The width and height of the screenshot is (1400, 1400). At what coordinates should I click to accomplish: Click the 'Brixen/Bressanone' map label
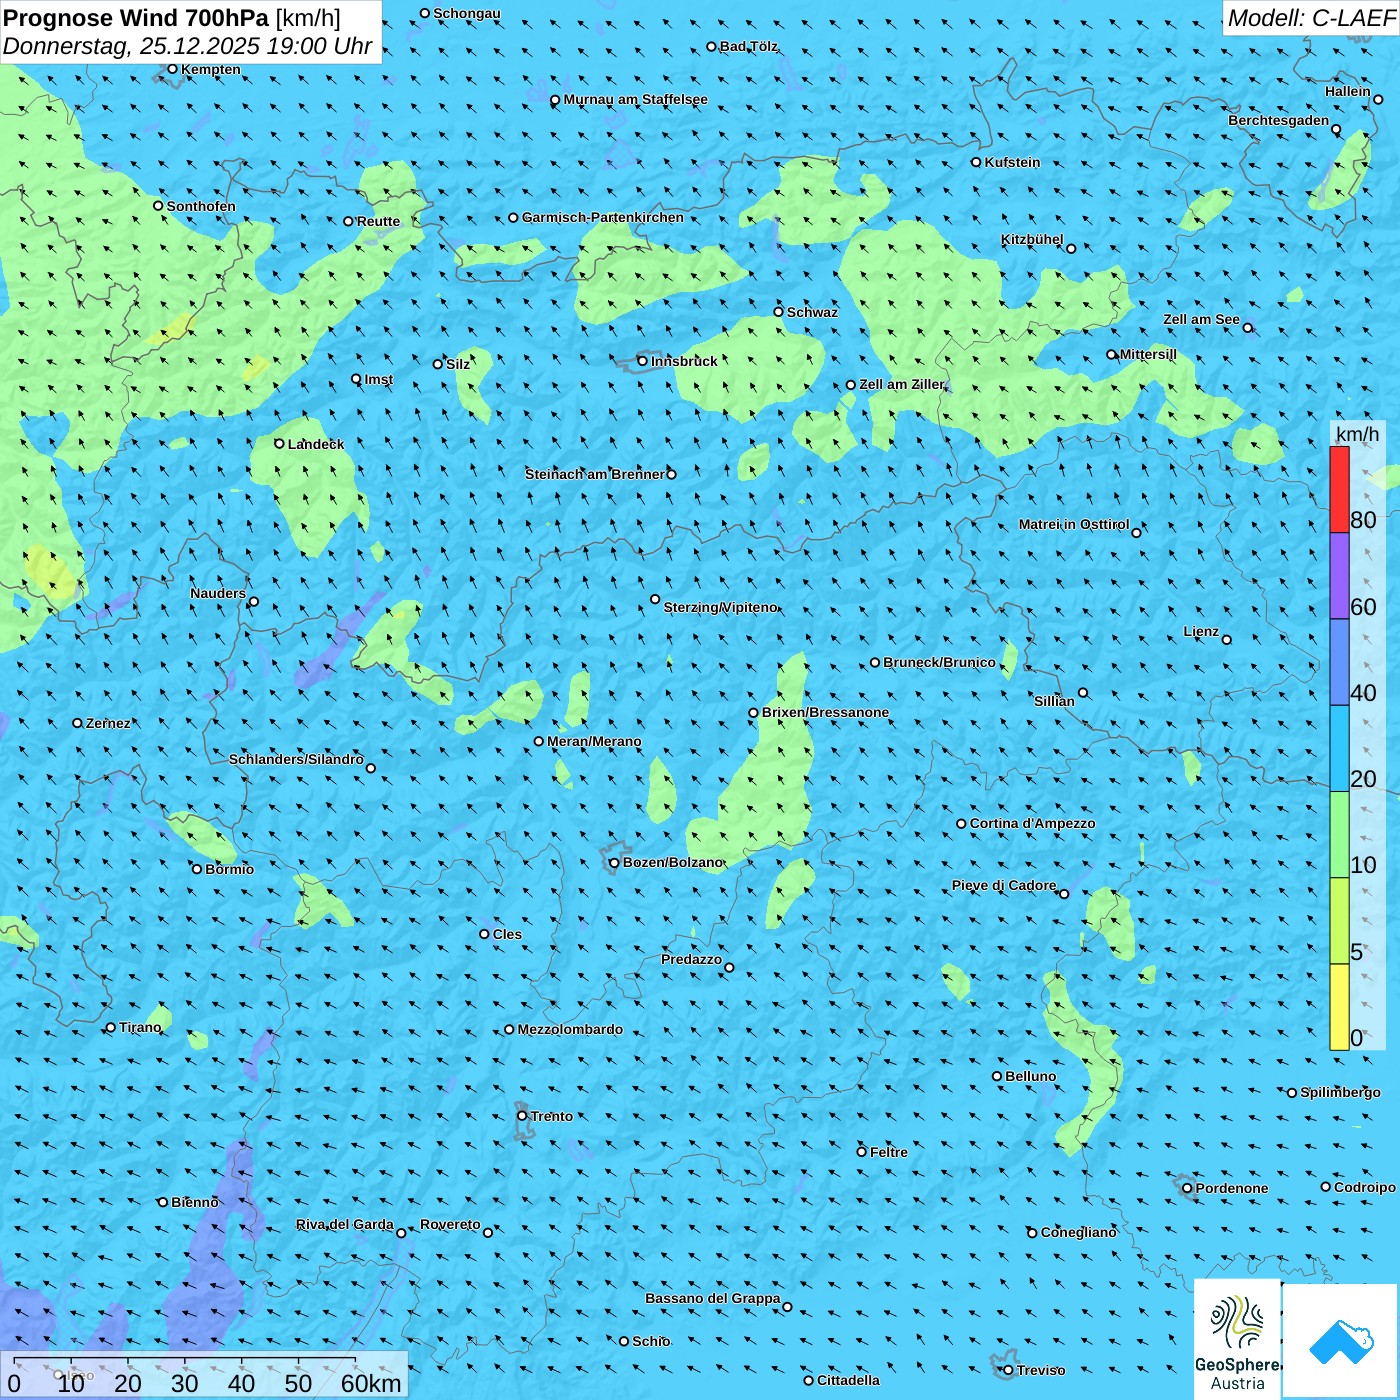(x=825, y=712)
